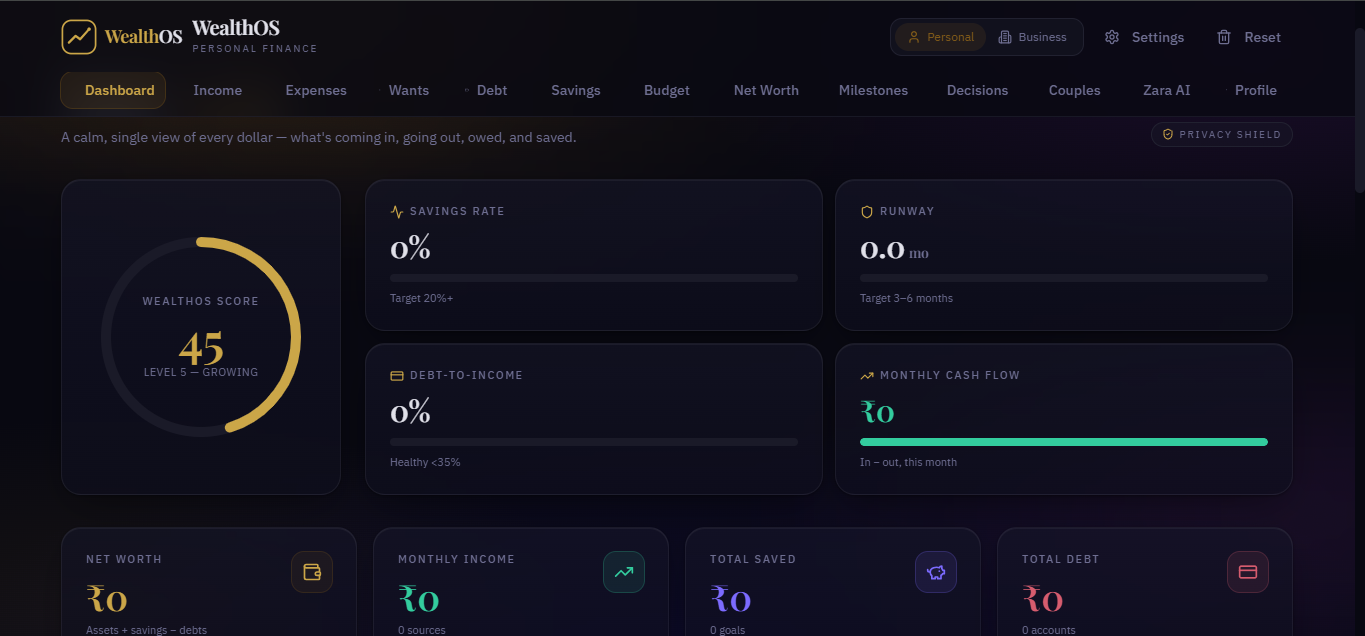Click the trending-up icon on Monthly Income card
Image resolution: width=1365 pixels, height=636 pixels.
pyautogui.click(x=624, y=572)
